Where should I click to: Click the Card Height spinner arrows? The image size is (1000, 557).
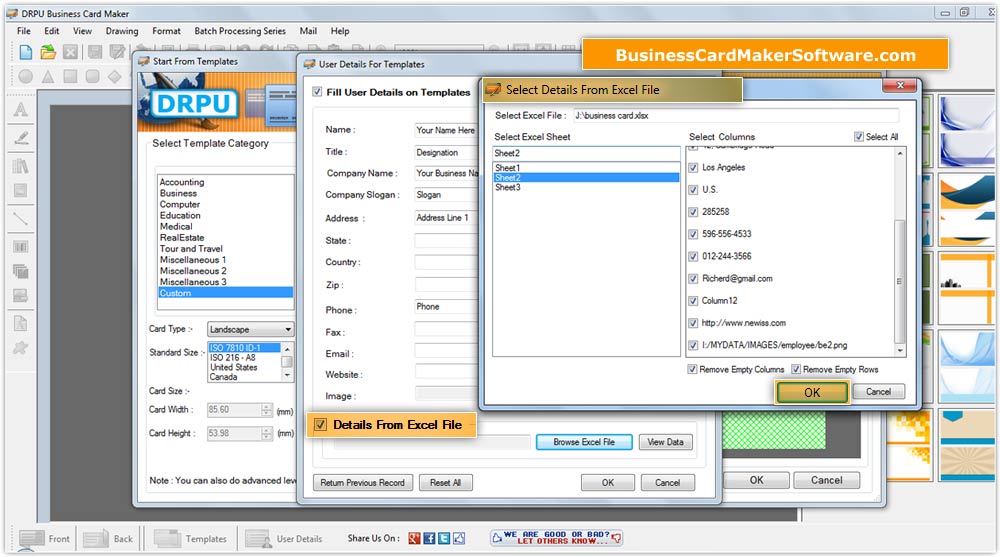tap(267, 434)
